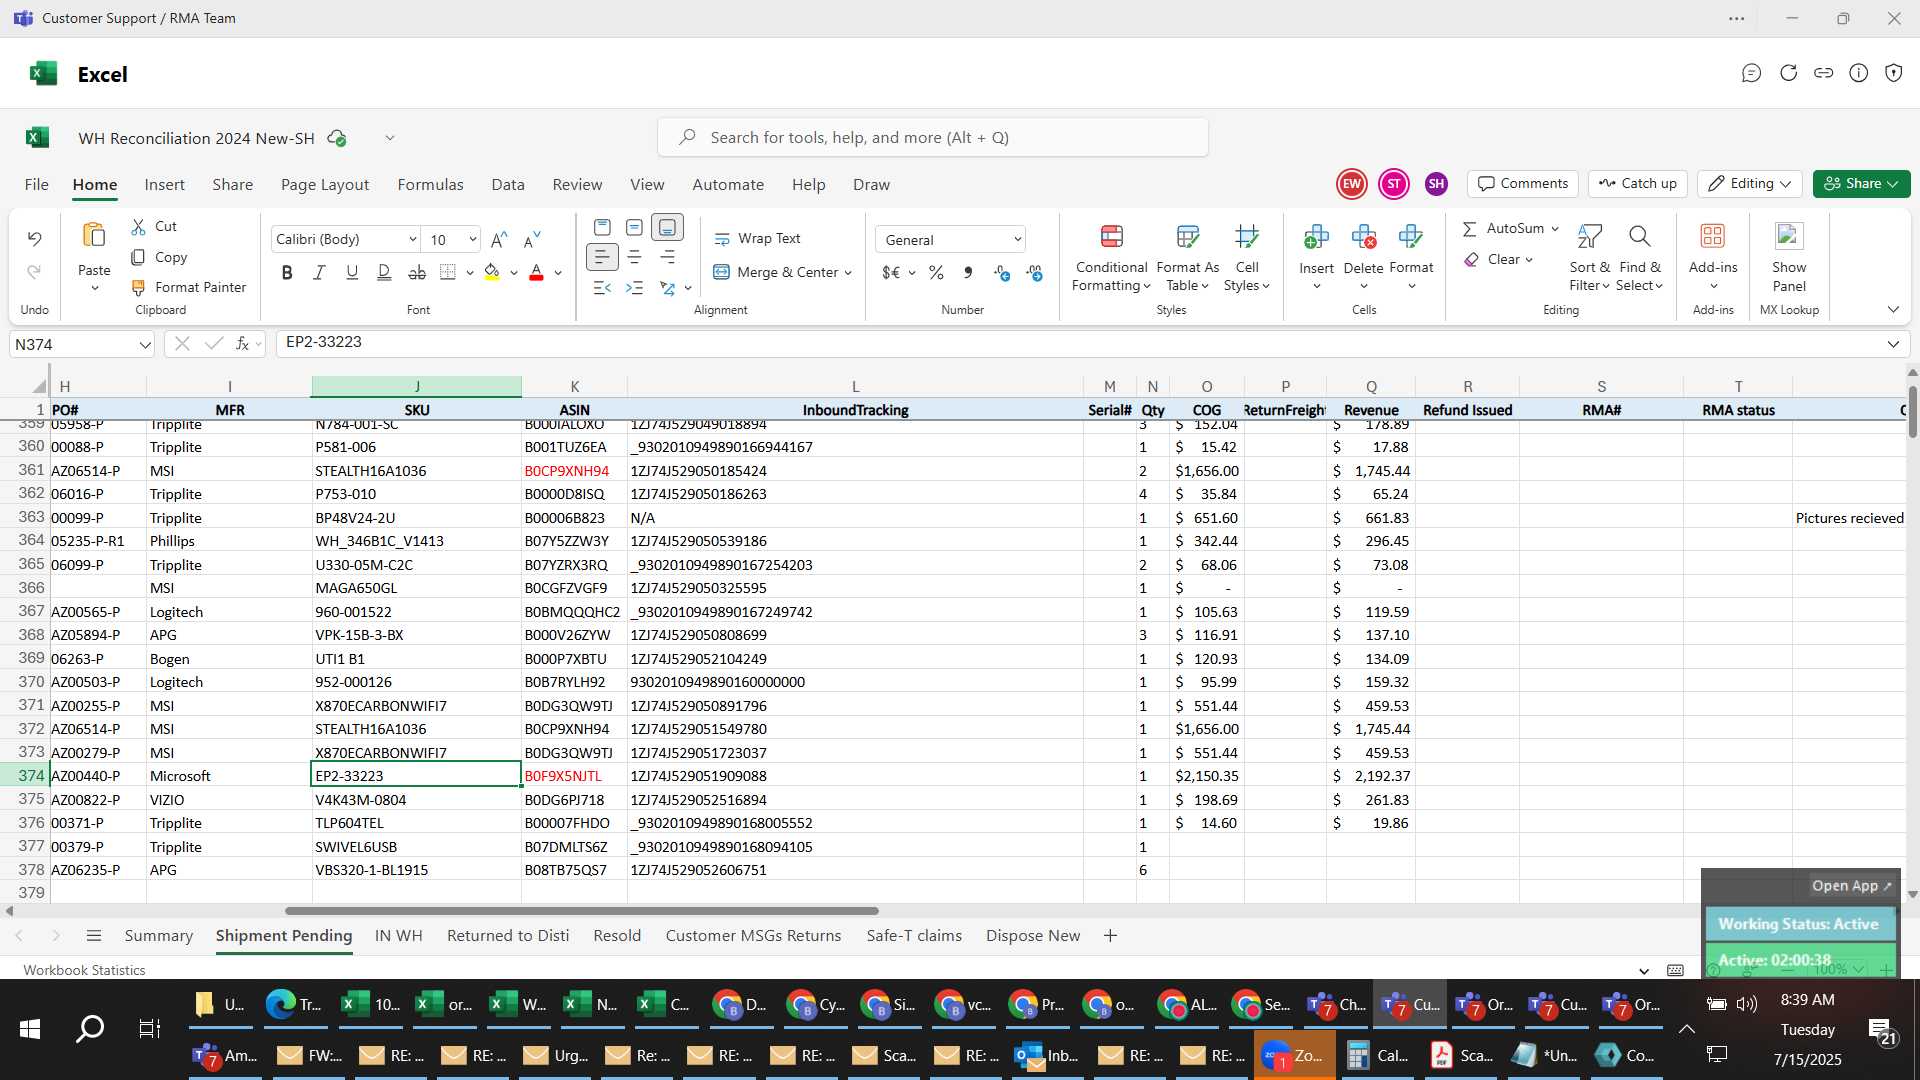Click Show Panel MX Lookup icon
Viewport: 1920px width, 1080px height.
1789,236
